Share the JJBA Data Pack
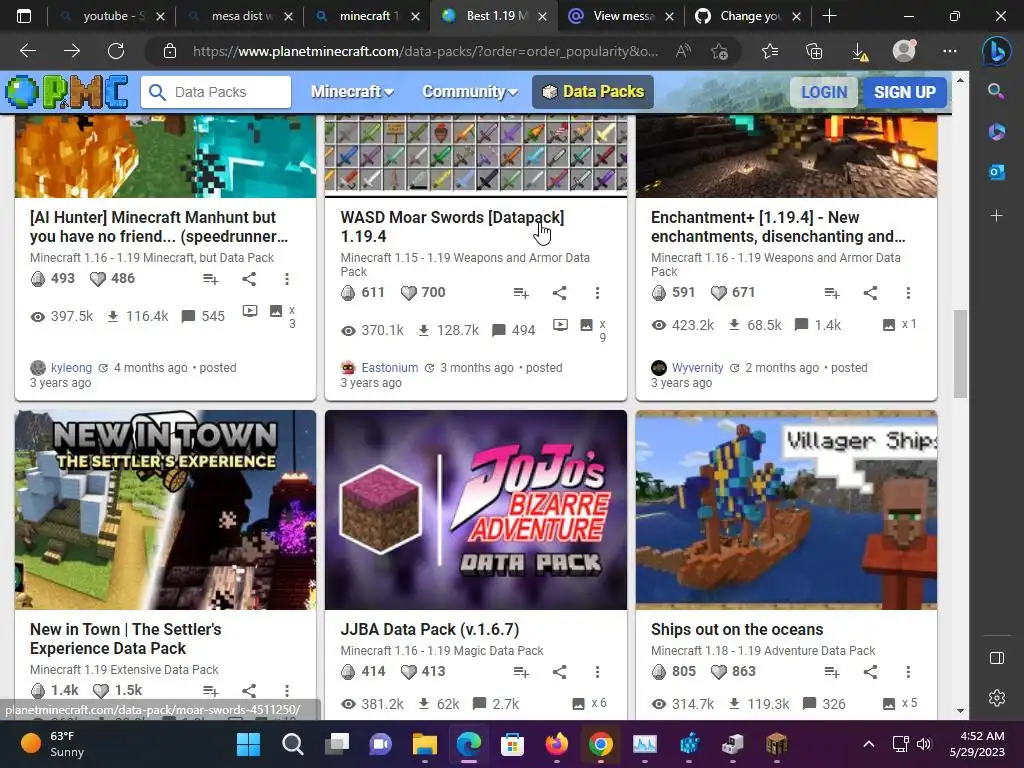 coord(560,671)
